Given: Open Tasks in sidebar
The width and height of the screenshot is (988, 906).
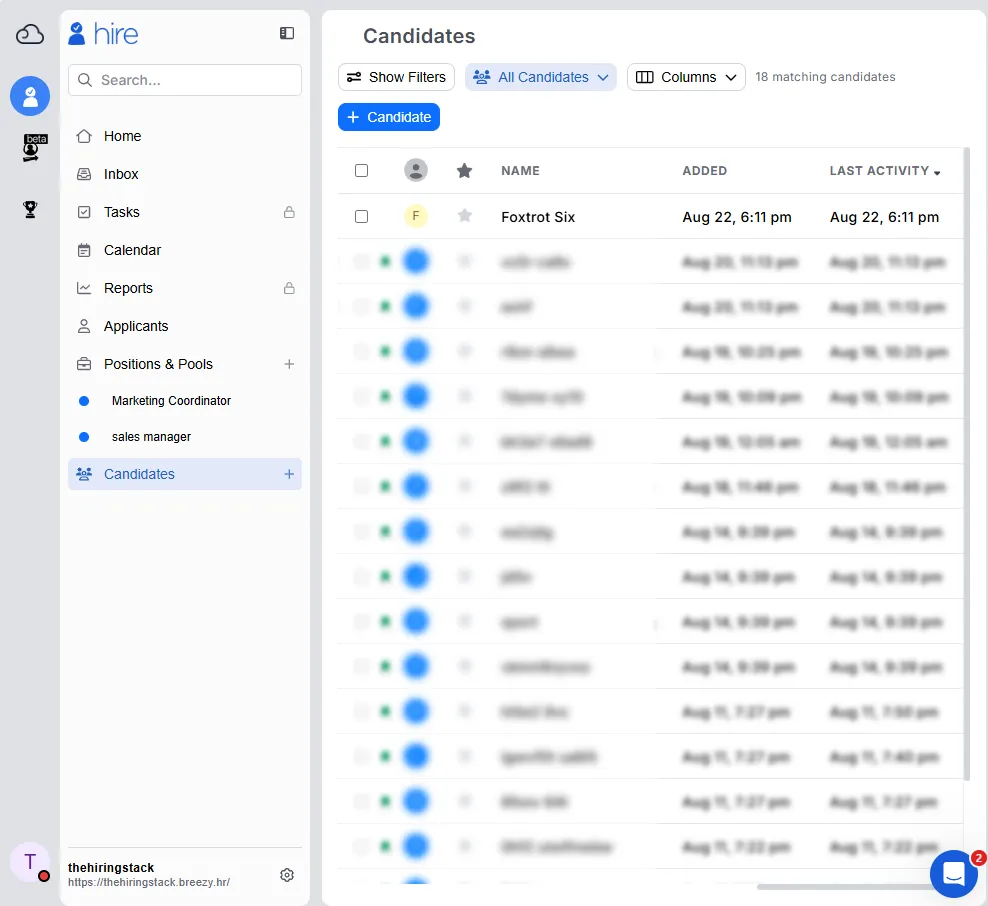Looking at the screenshot, I should 122,212.
